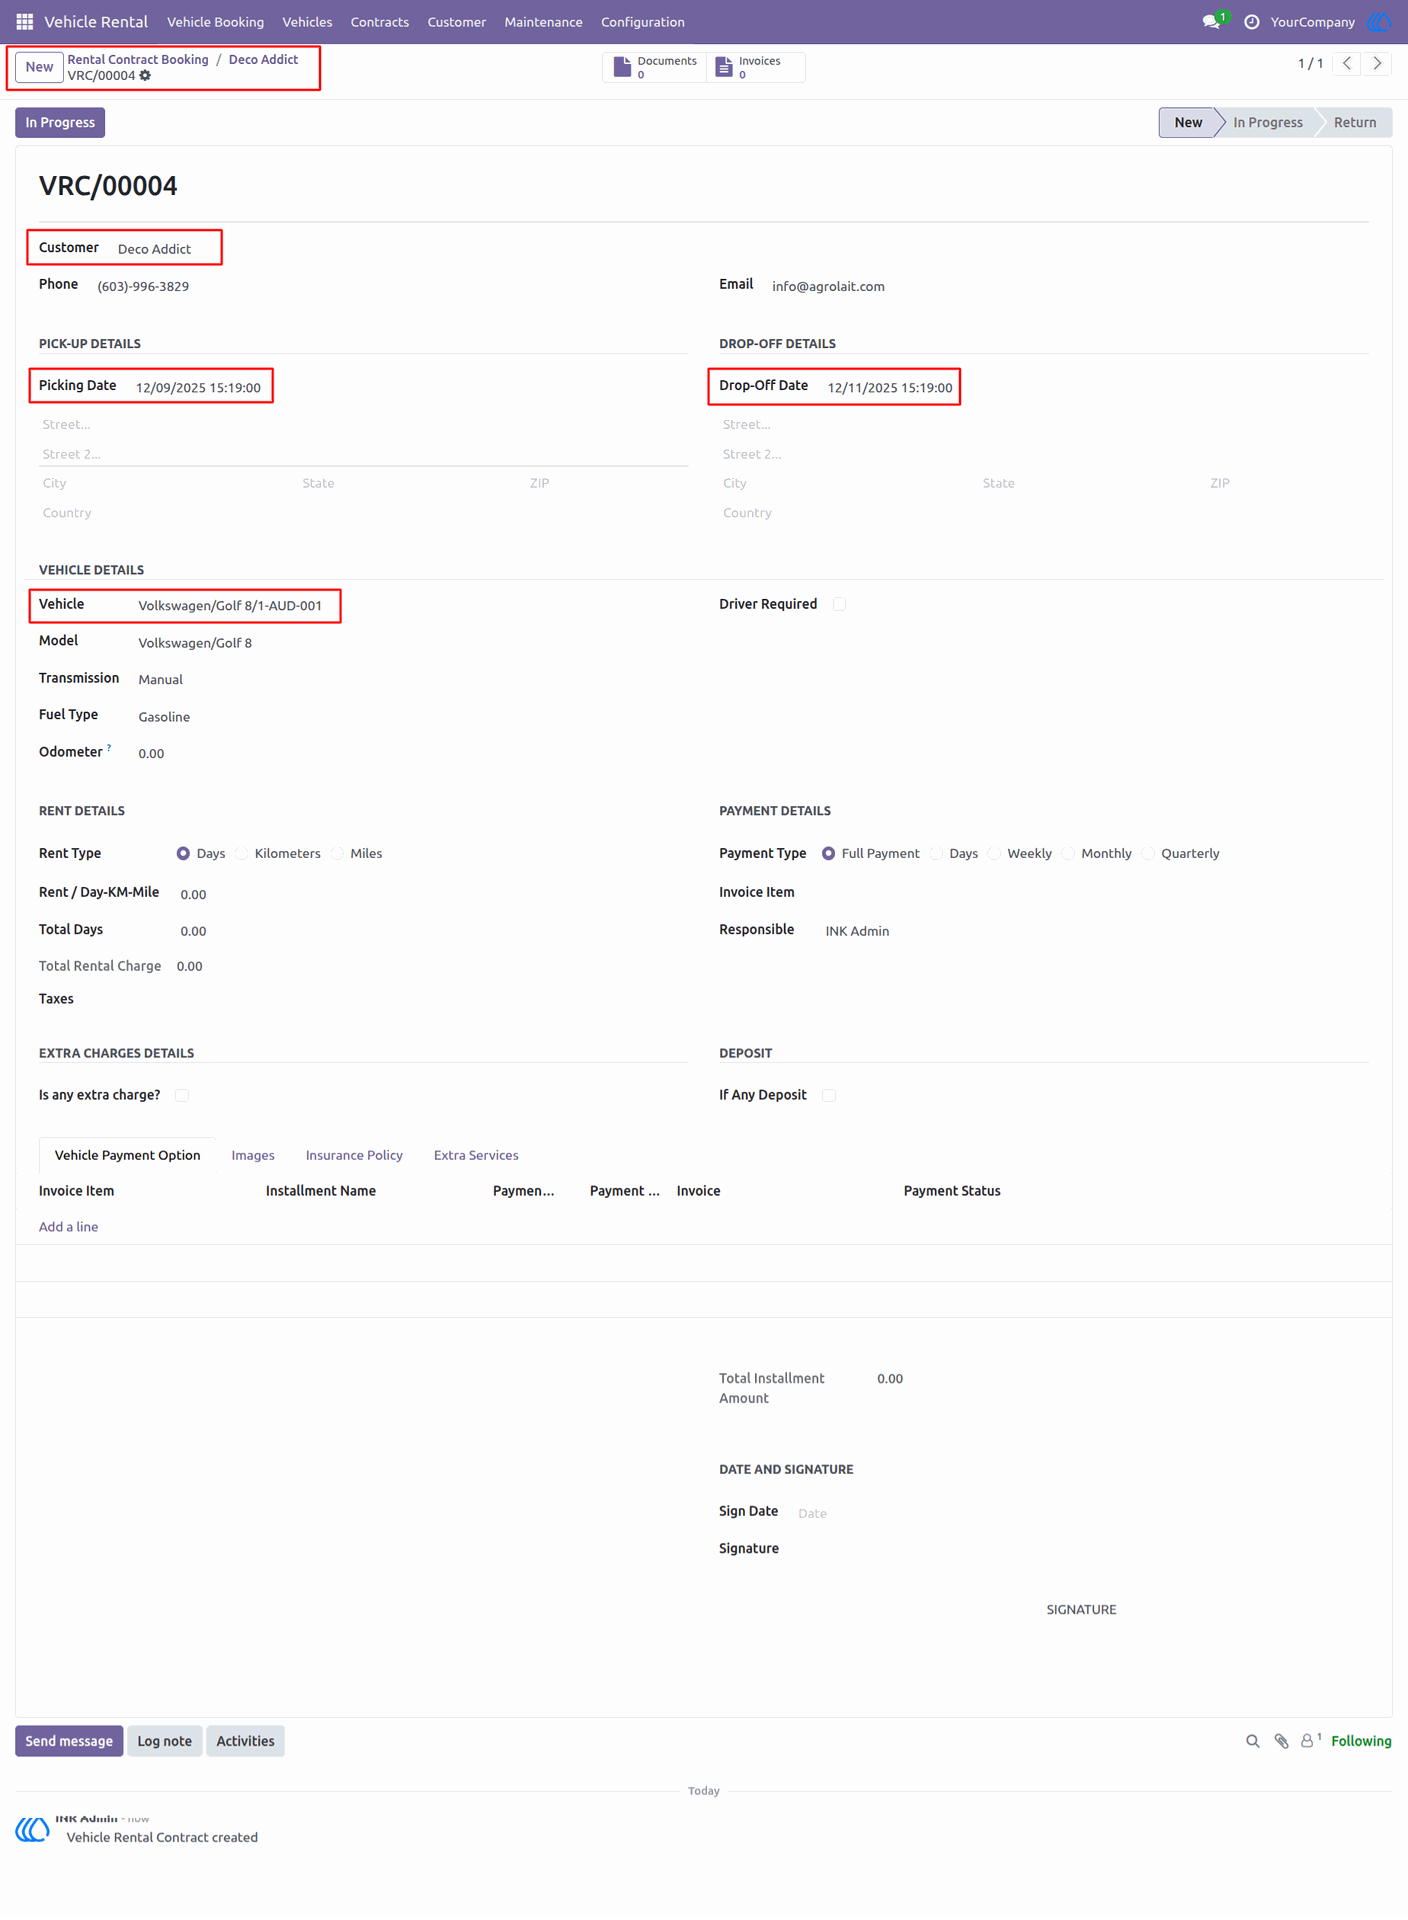The width and height of the screenshot is (1408, 1920).
Task: Click the attachments paperclip icon
Action: pos(1281,1741)
